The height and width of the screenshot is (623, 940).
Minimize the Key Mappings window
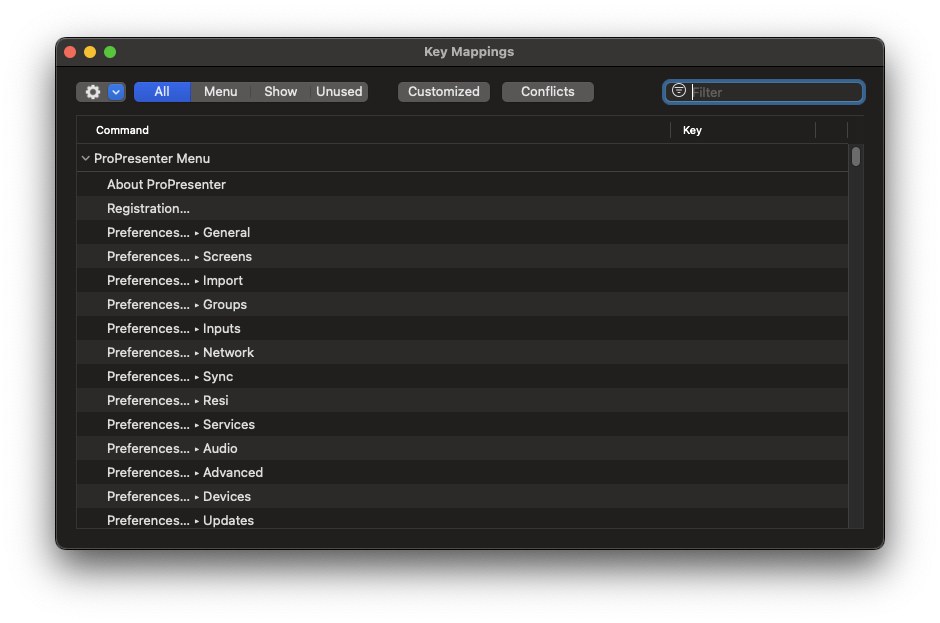90,52
